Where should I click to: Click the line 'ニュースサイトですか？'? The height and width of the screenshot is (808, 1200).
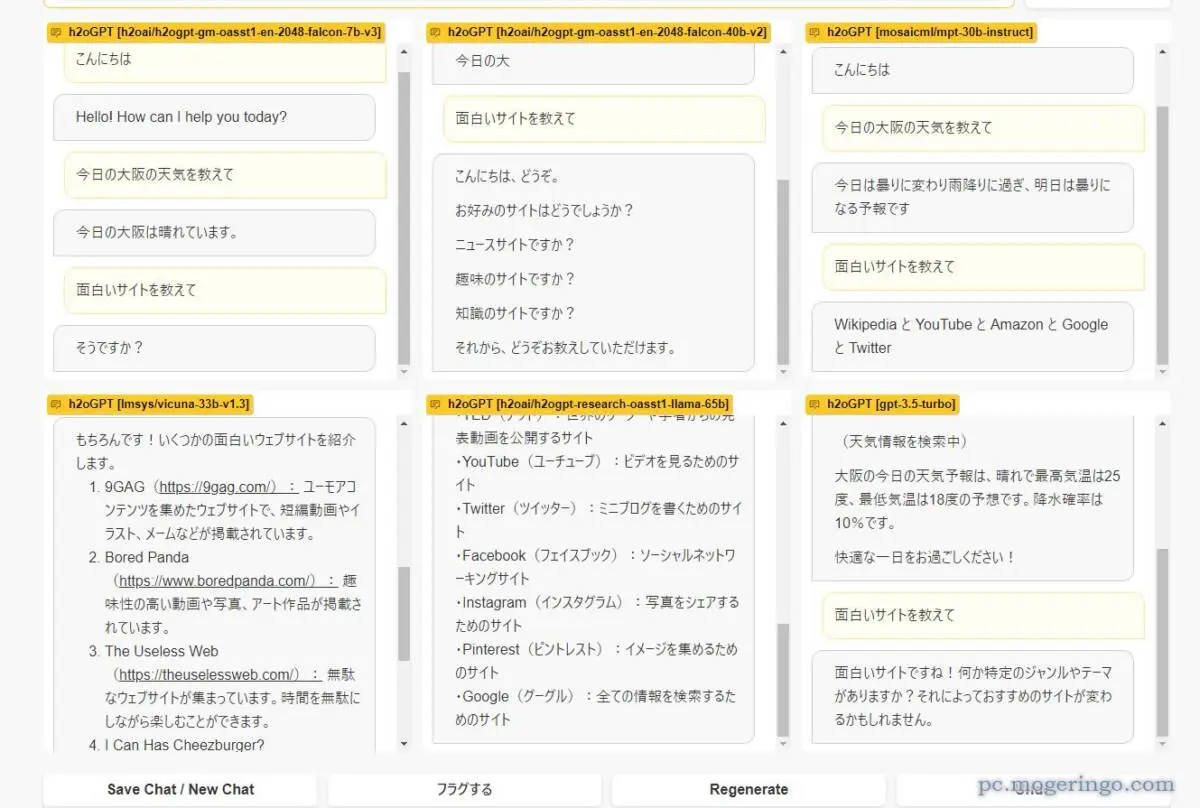[515, 245]
